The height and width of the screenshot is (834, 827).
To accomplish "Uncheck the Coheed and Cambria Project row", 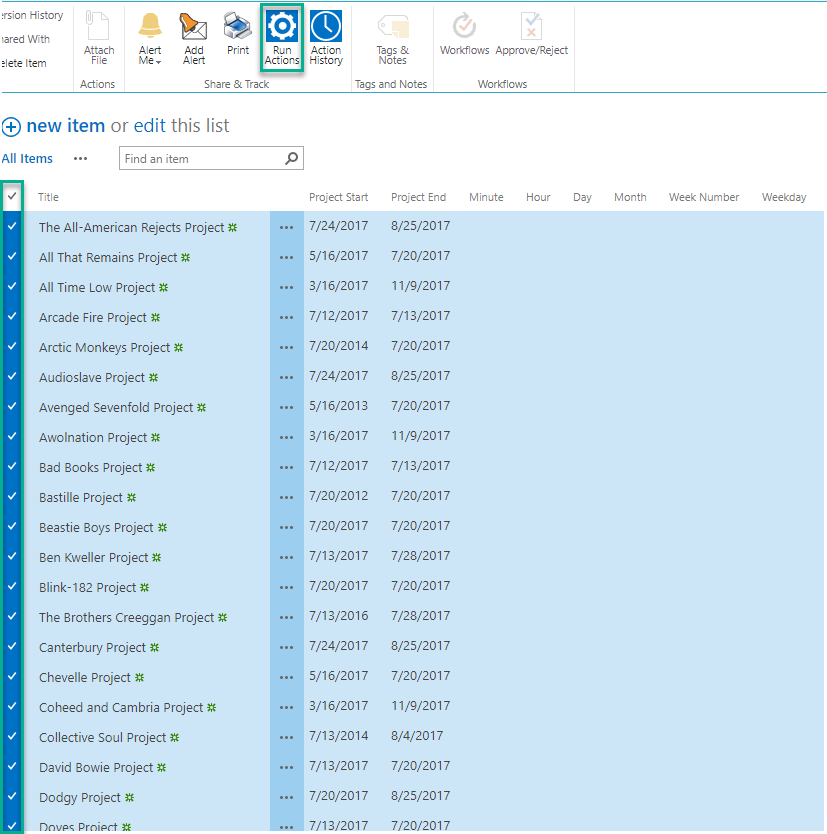I will pos(12,706).
